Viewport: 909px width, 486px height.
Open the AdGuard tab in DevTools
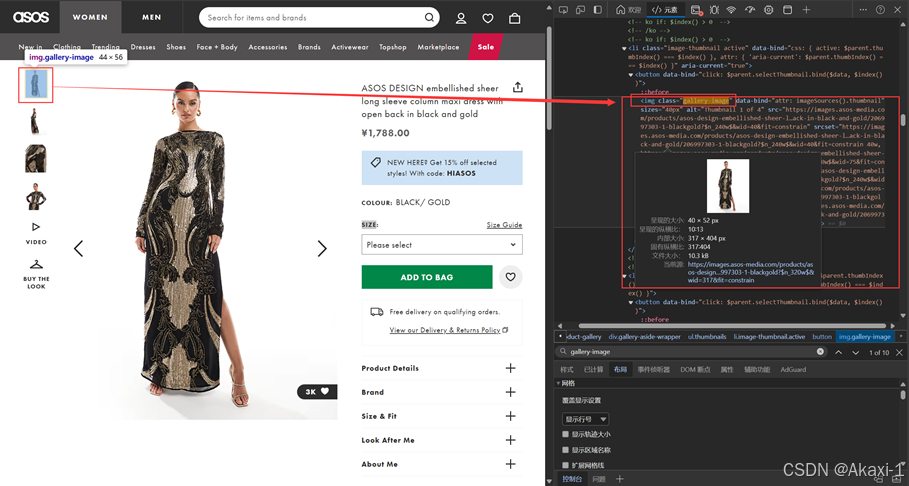[x=793, y=369]
